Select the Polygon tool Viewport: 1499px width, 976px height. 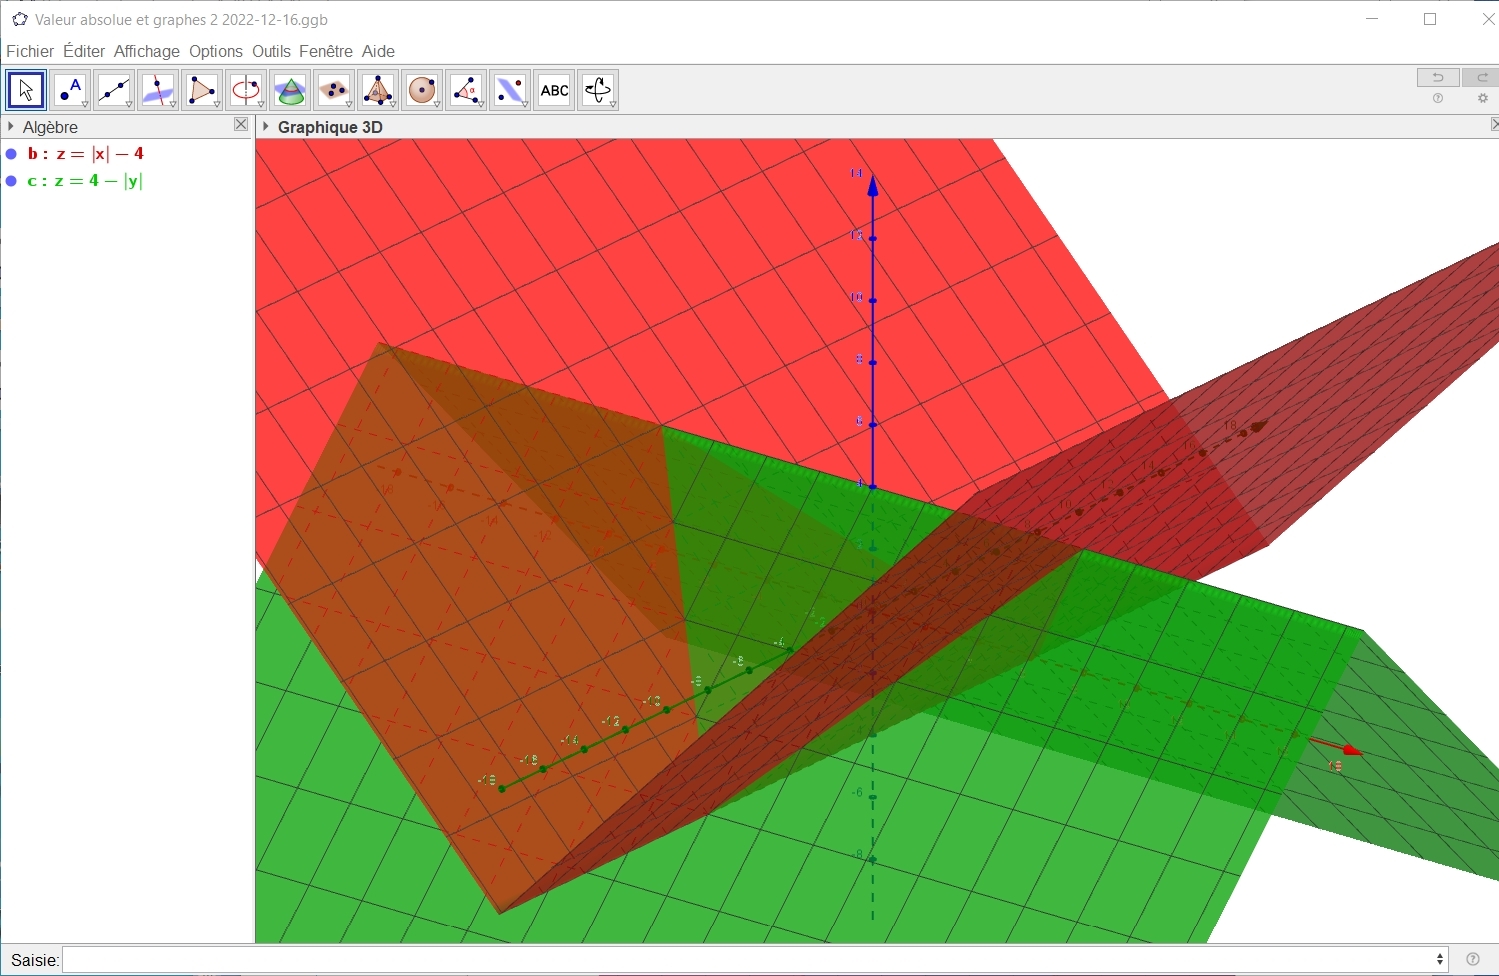pos(202,90)
